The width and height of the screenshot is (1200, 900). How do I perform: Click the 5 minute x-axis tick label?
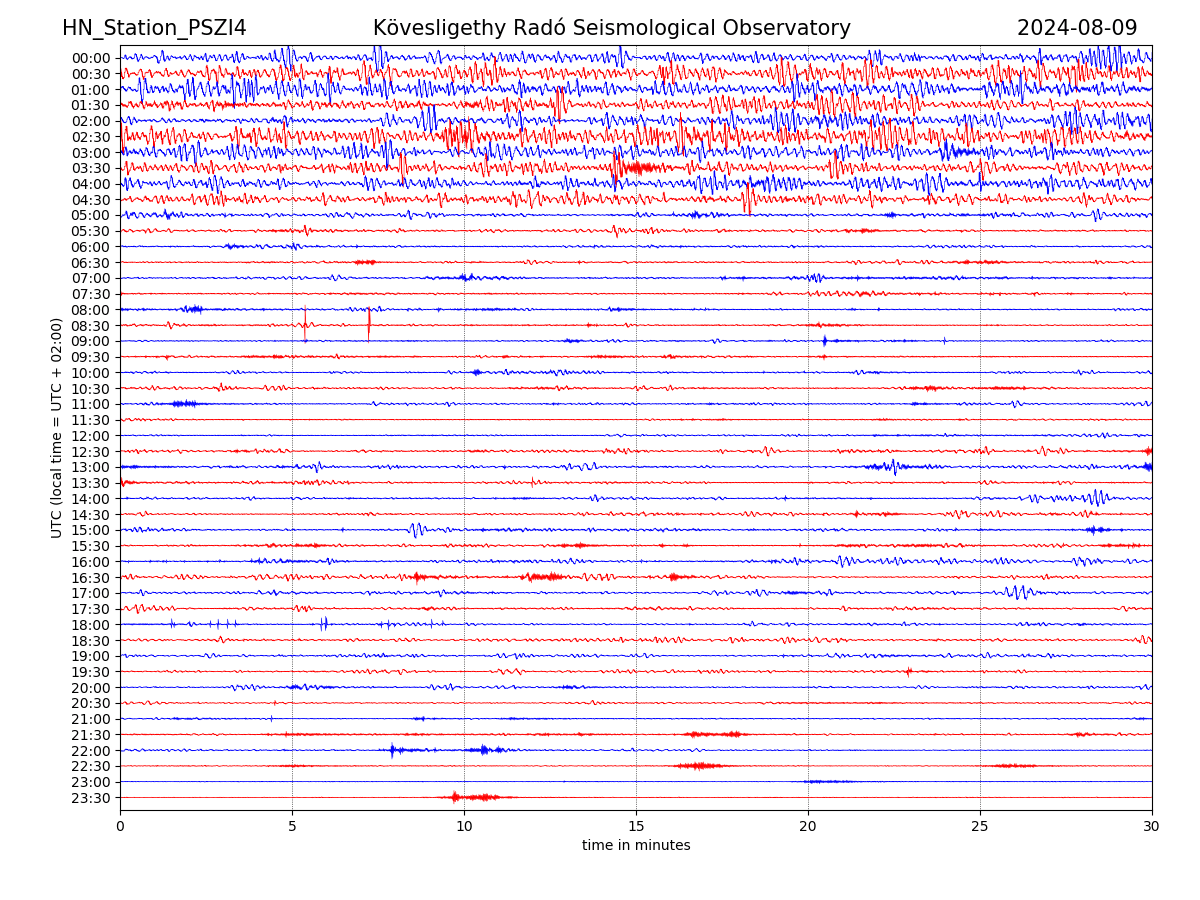click(292, 826)
